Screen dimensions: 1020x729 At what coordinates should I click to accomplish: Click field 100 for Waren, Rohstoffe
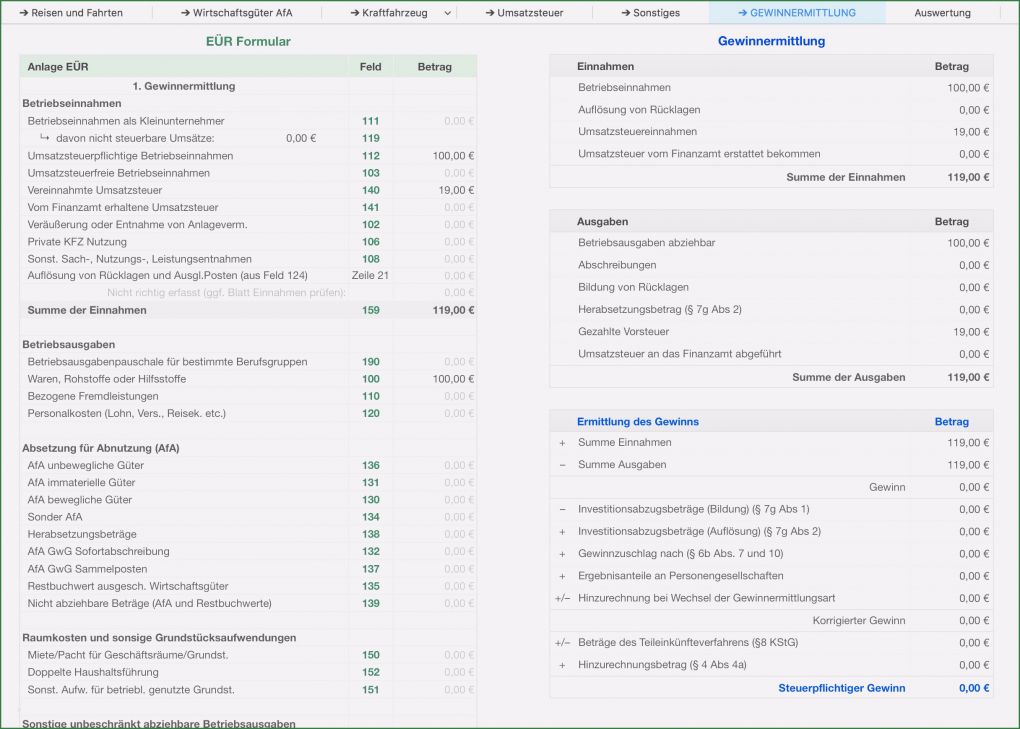(371, 379)
